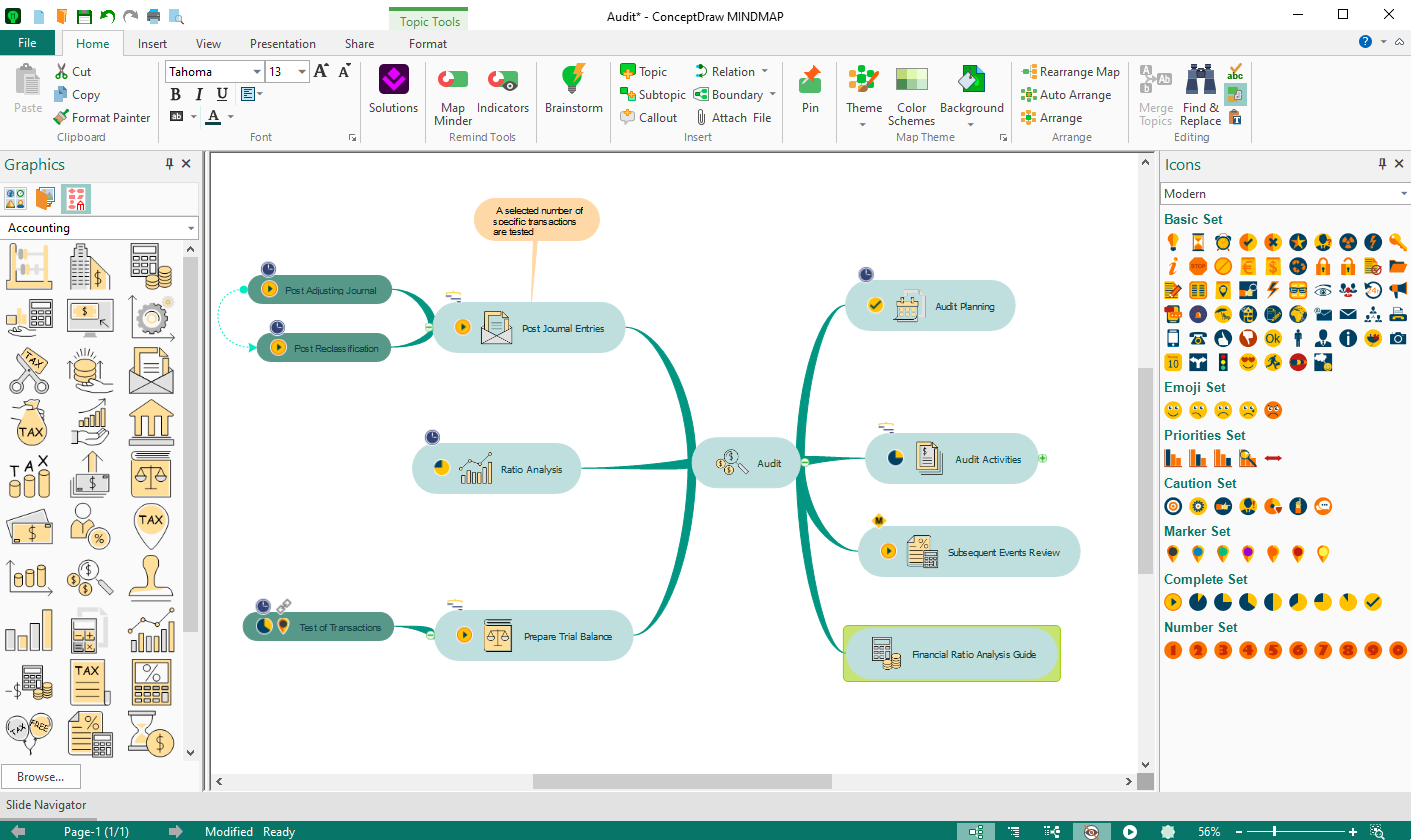Open the File menu

[27, 43]
